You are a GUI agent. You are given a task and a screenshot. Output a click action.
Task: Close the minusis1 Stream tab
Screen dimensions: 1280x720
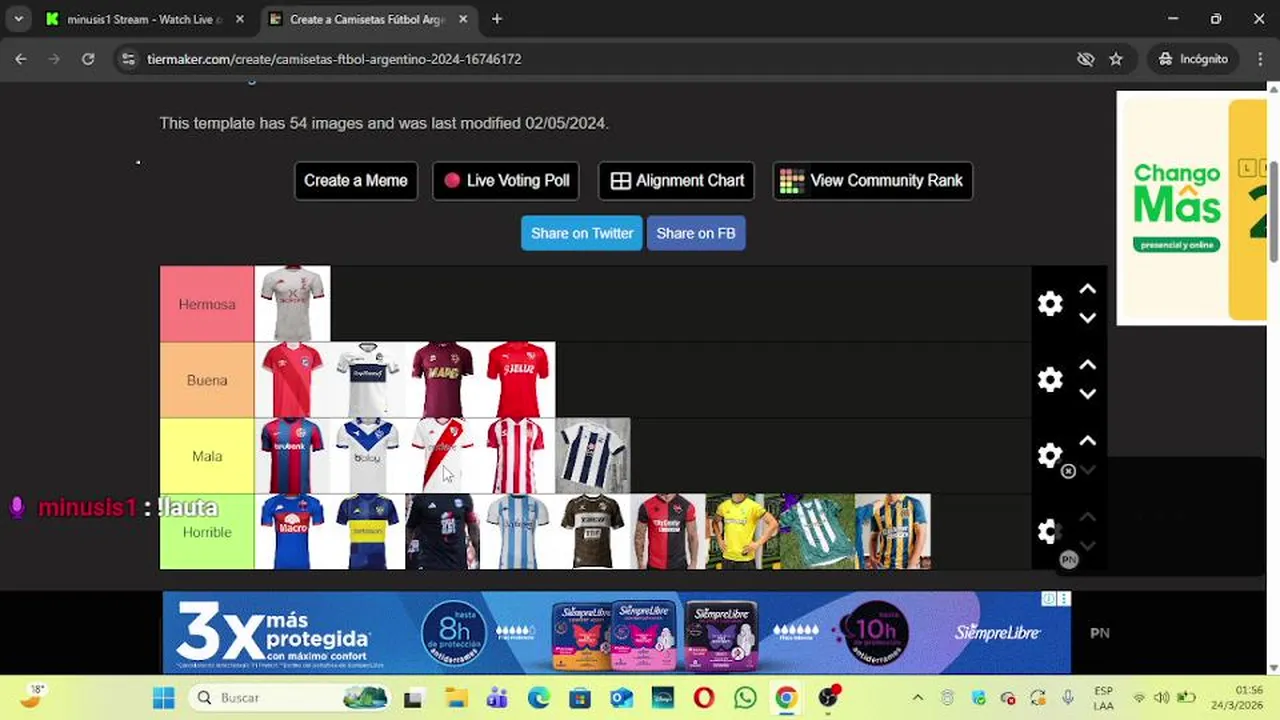point(240,19)
